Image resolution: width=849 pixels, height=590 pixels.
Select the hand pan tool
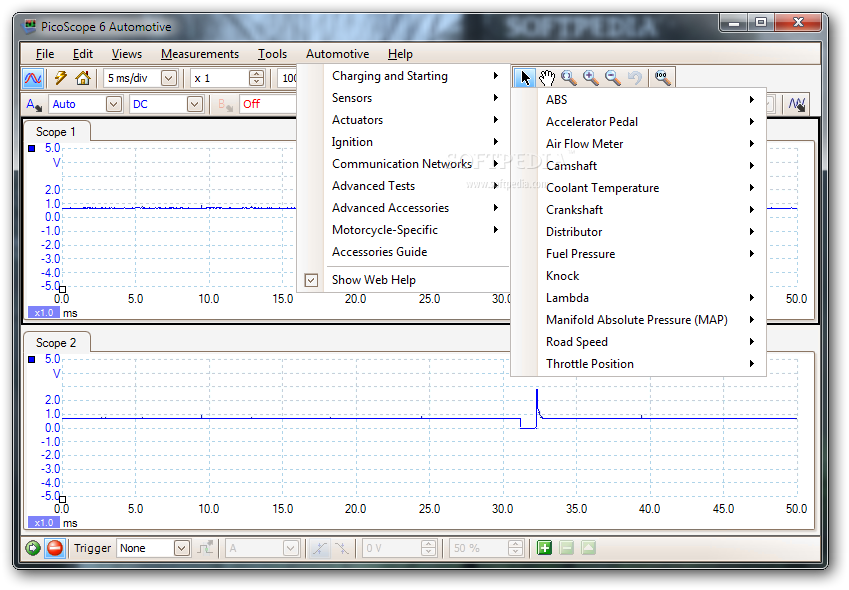pyautogui.click(x=547, y=78)
